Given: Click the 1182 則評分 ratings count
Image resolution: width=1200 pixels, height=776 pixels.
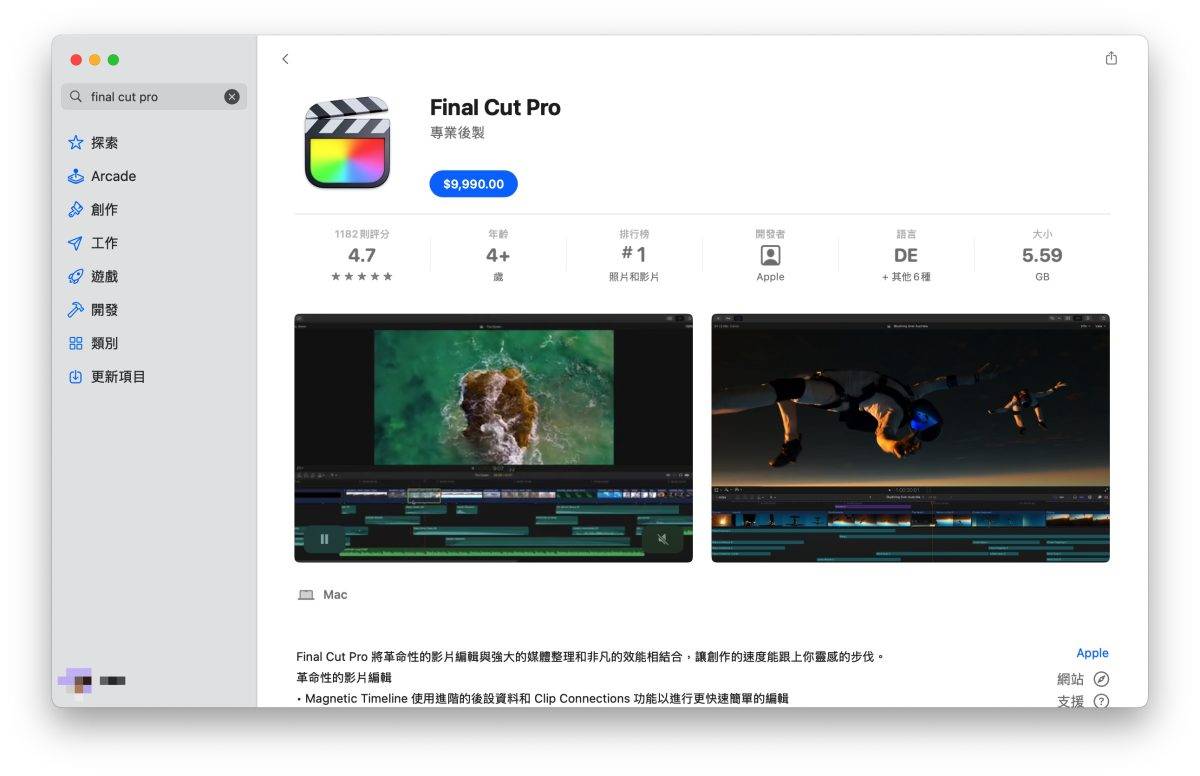Looking at the screenshot, I should (x=362, y=234).
